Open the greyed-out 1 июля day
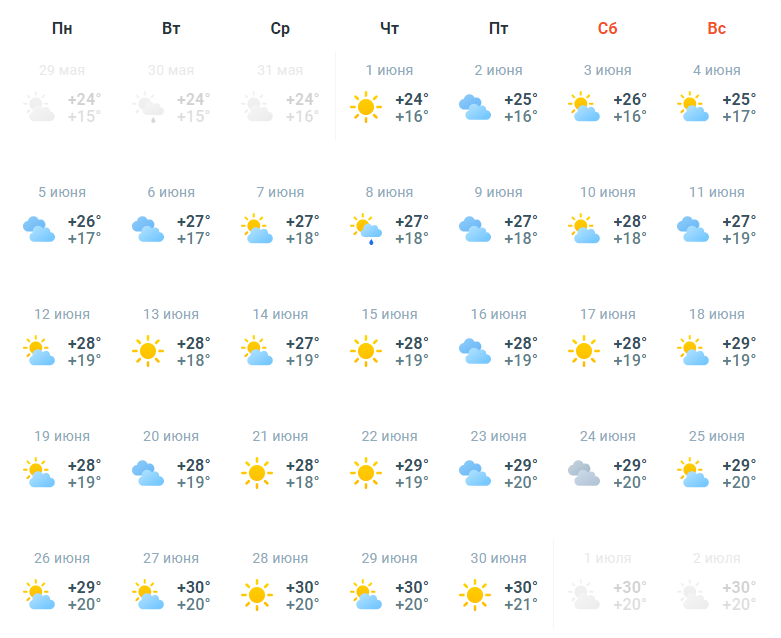Image resolution: width=781 pixels, height=638 pixels. pos(608,583)
